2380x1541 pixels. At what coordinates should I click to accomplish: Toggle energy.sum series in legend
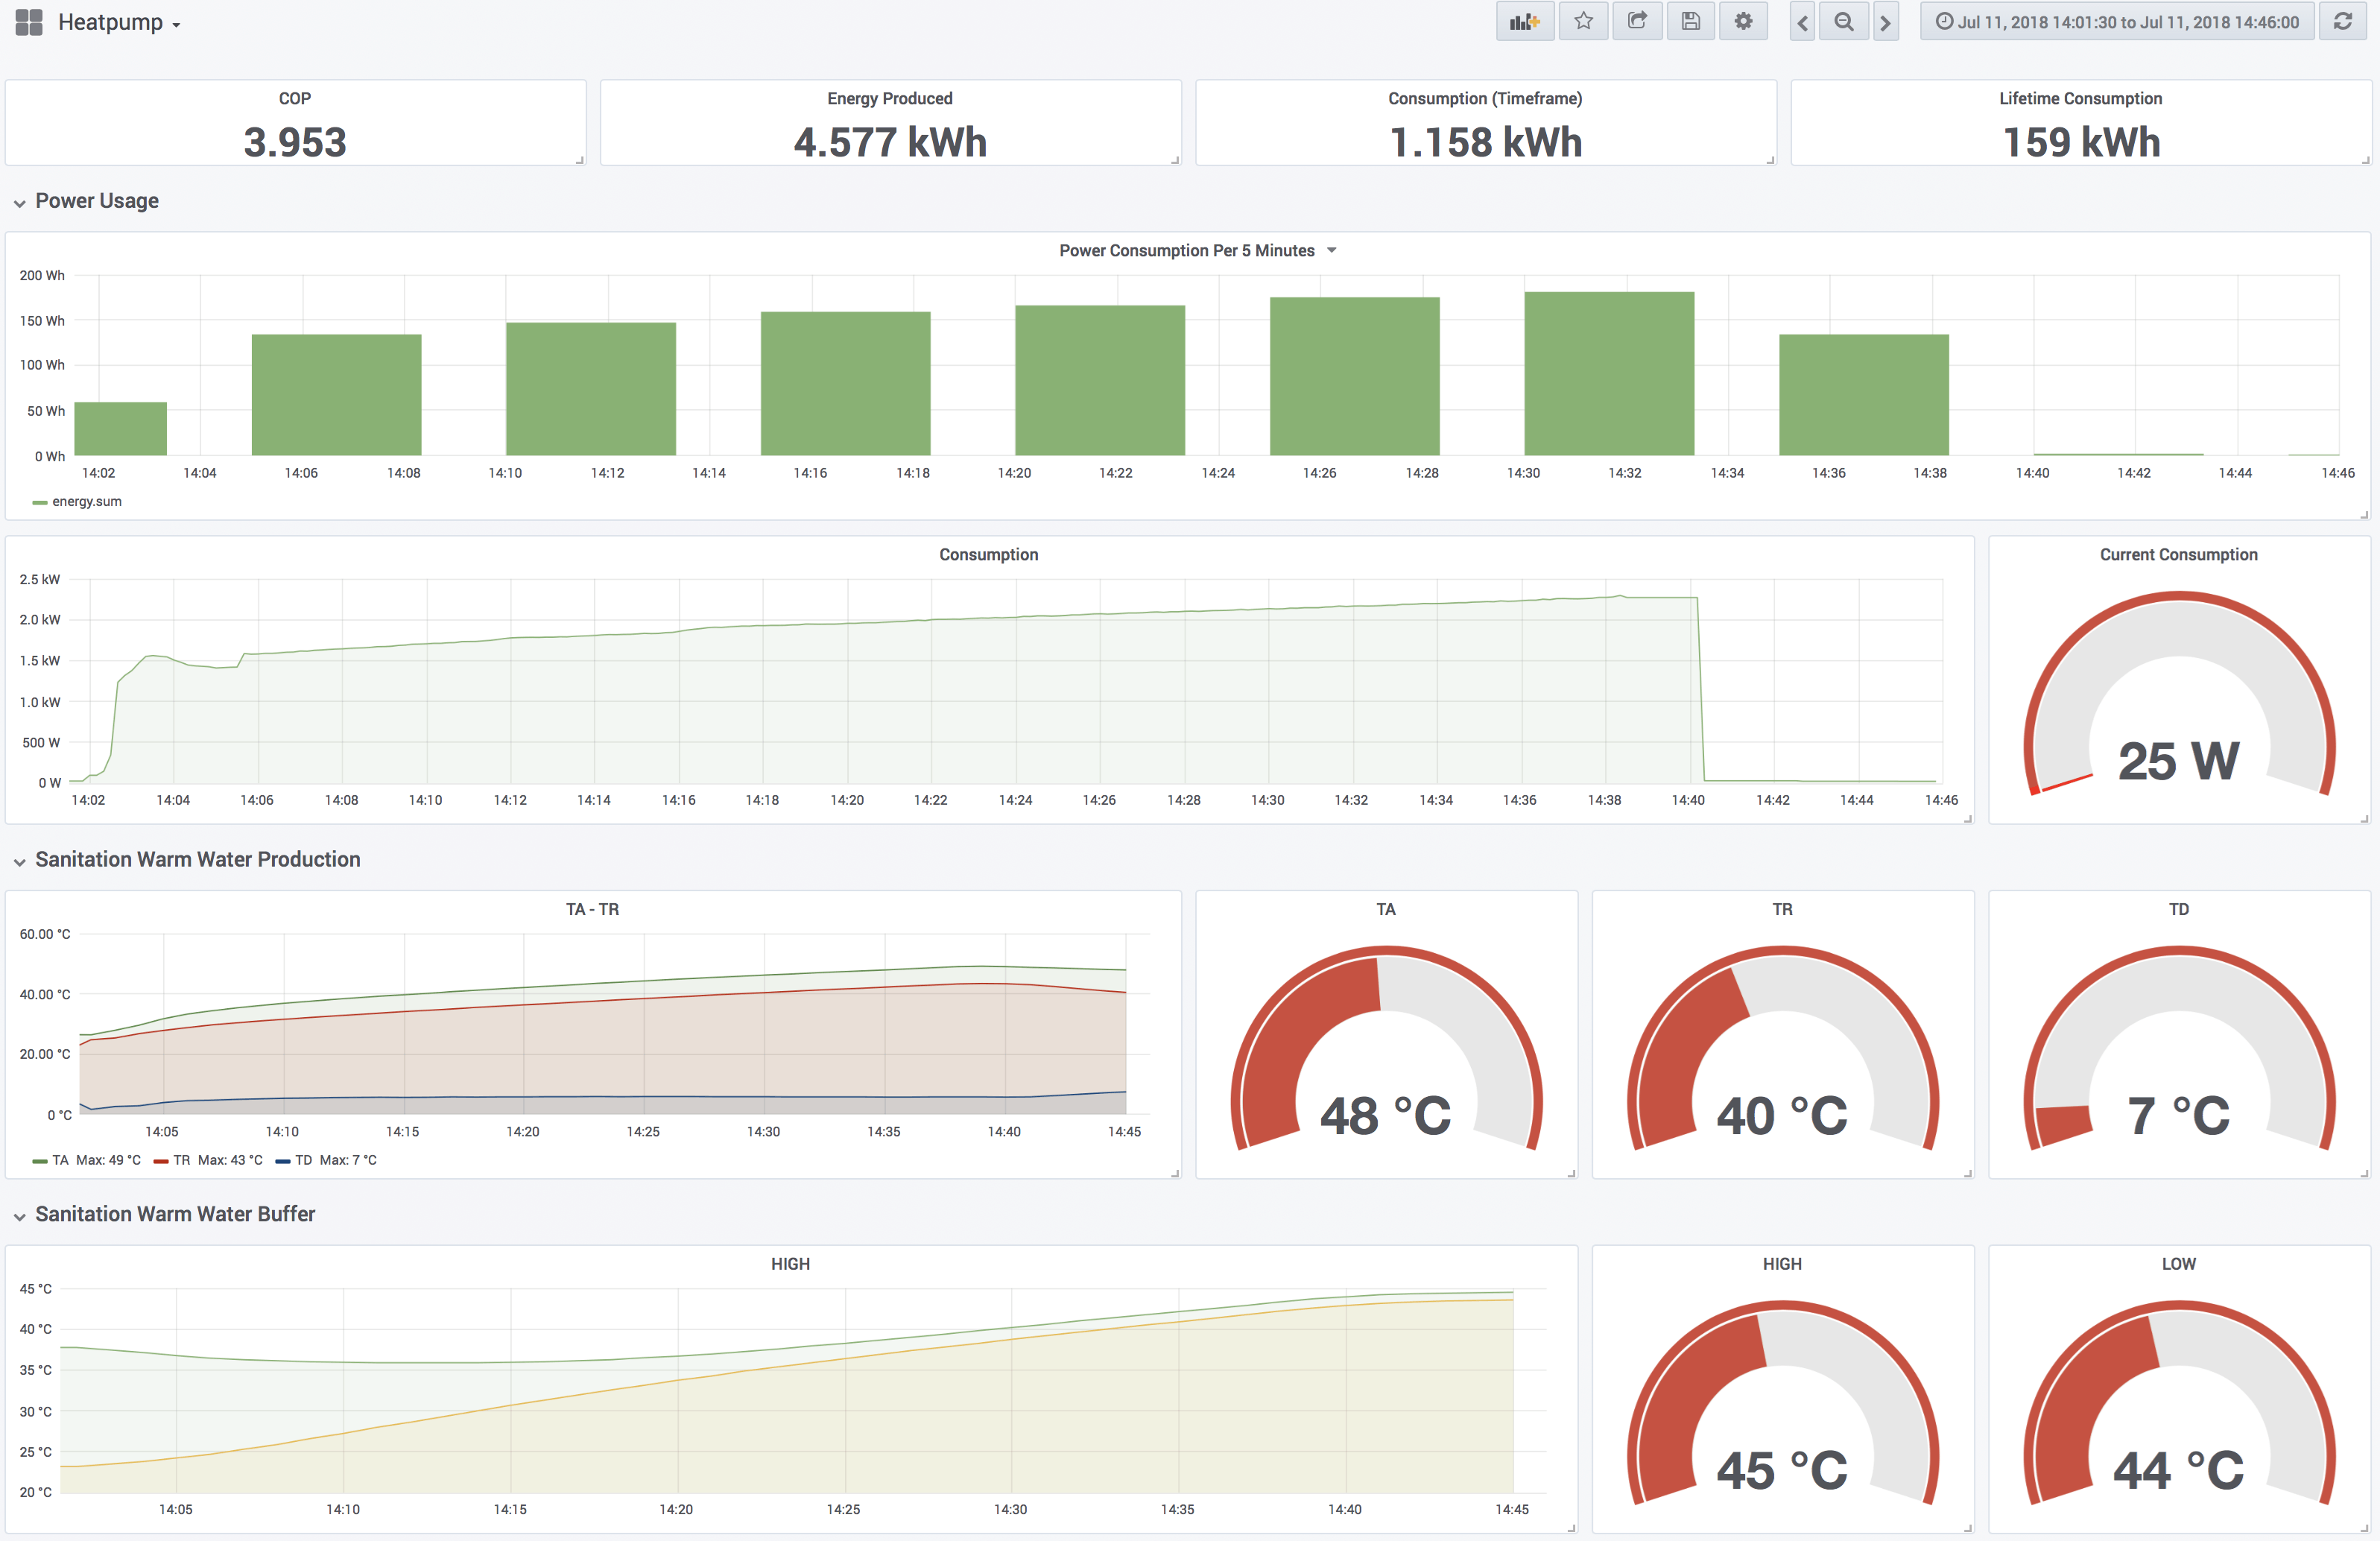coord(86,502)
